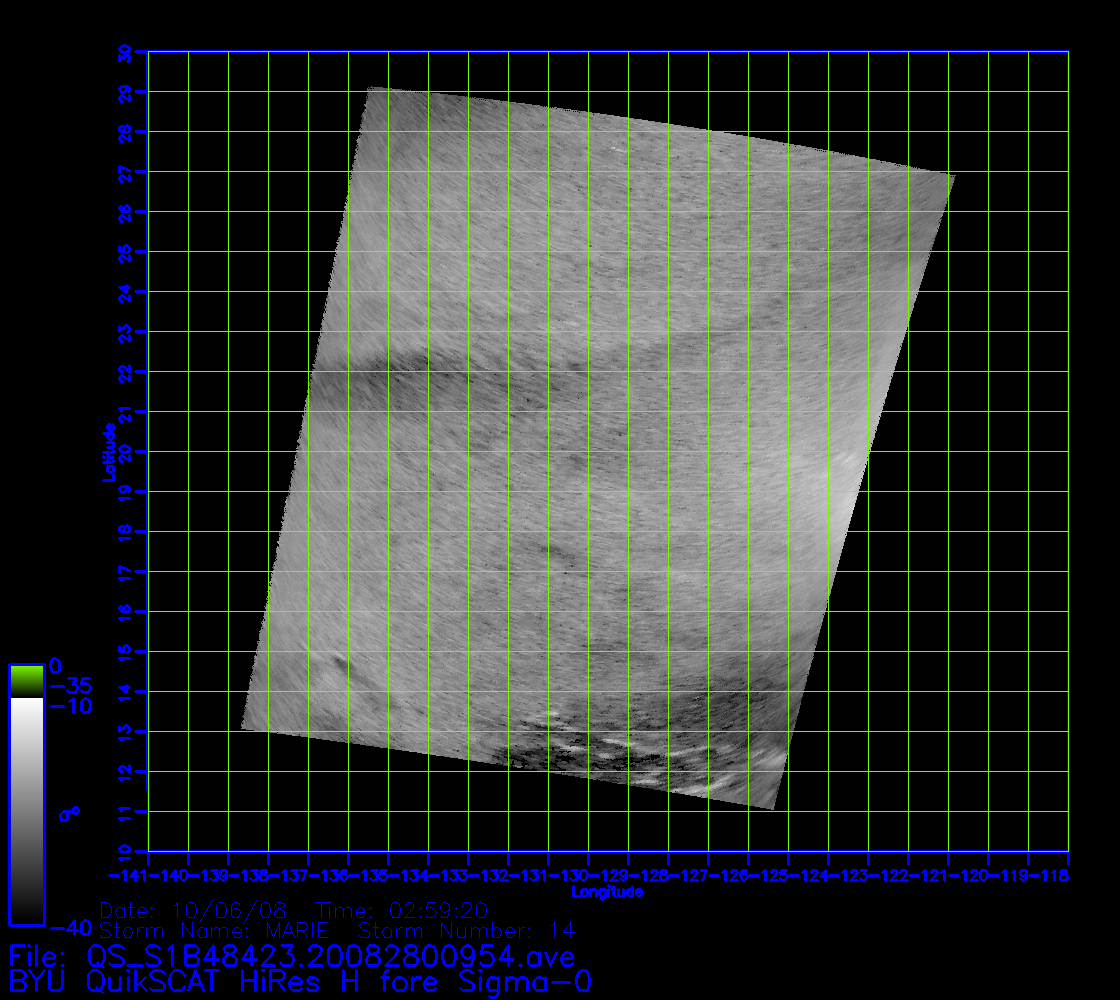Click the Time 02:59:20 text

[401, 911]
